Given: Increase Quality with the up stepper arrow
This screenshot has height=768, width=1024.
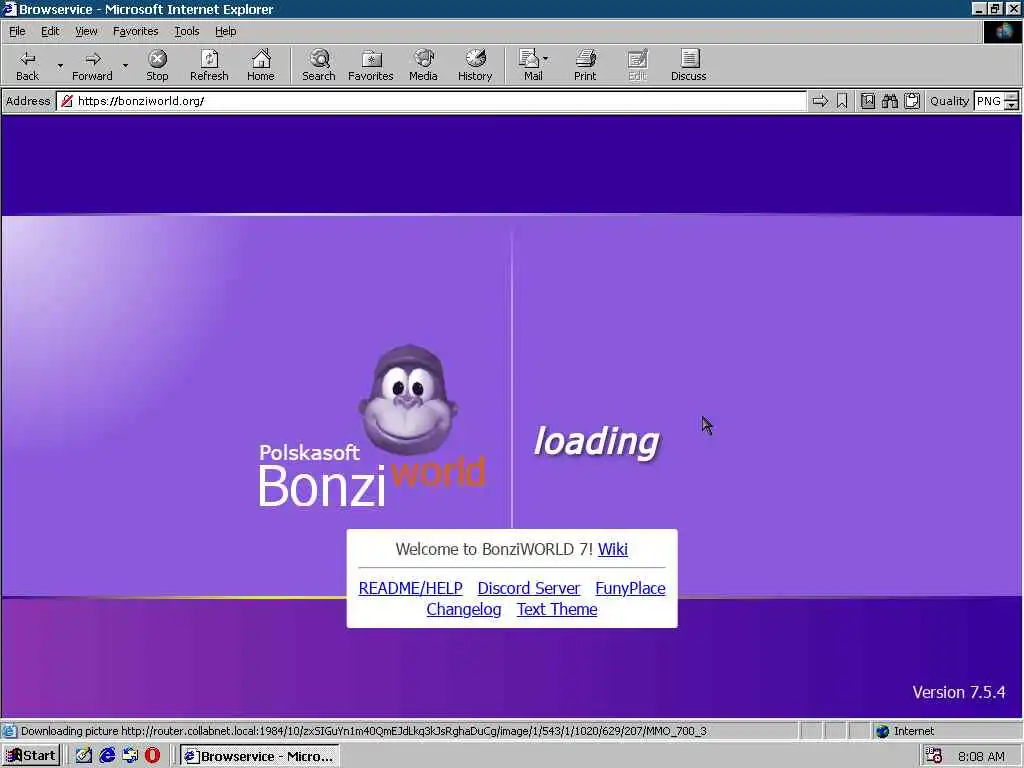Looking at the screenshot, I should [x=1012, y=97].
